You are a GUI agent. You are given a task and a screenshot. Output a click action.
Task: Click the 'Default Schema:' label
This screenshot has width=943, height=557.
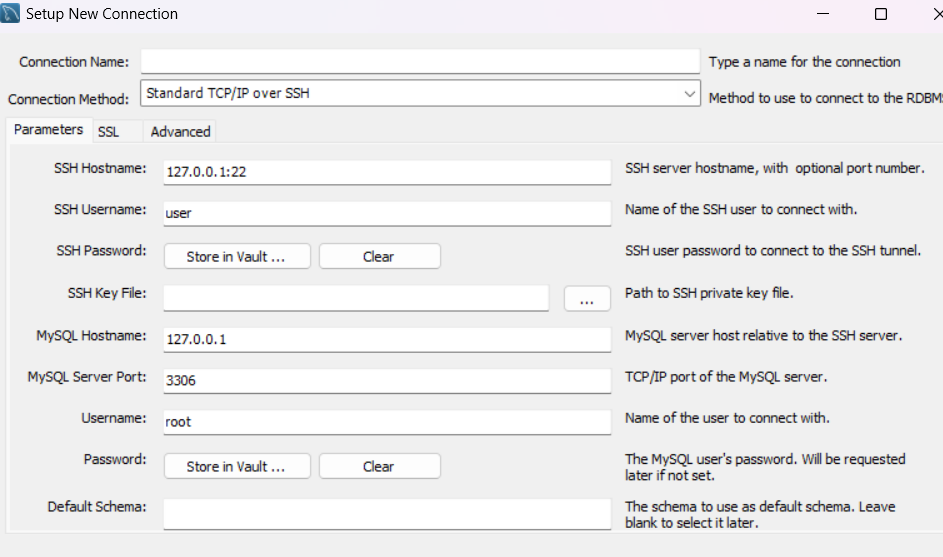pos(97,506)
